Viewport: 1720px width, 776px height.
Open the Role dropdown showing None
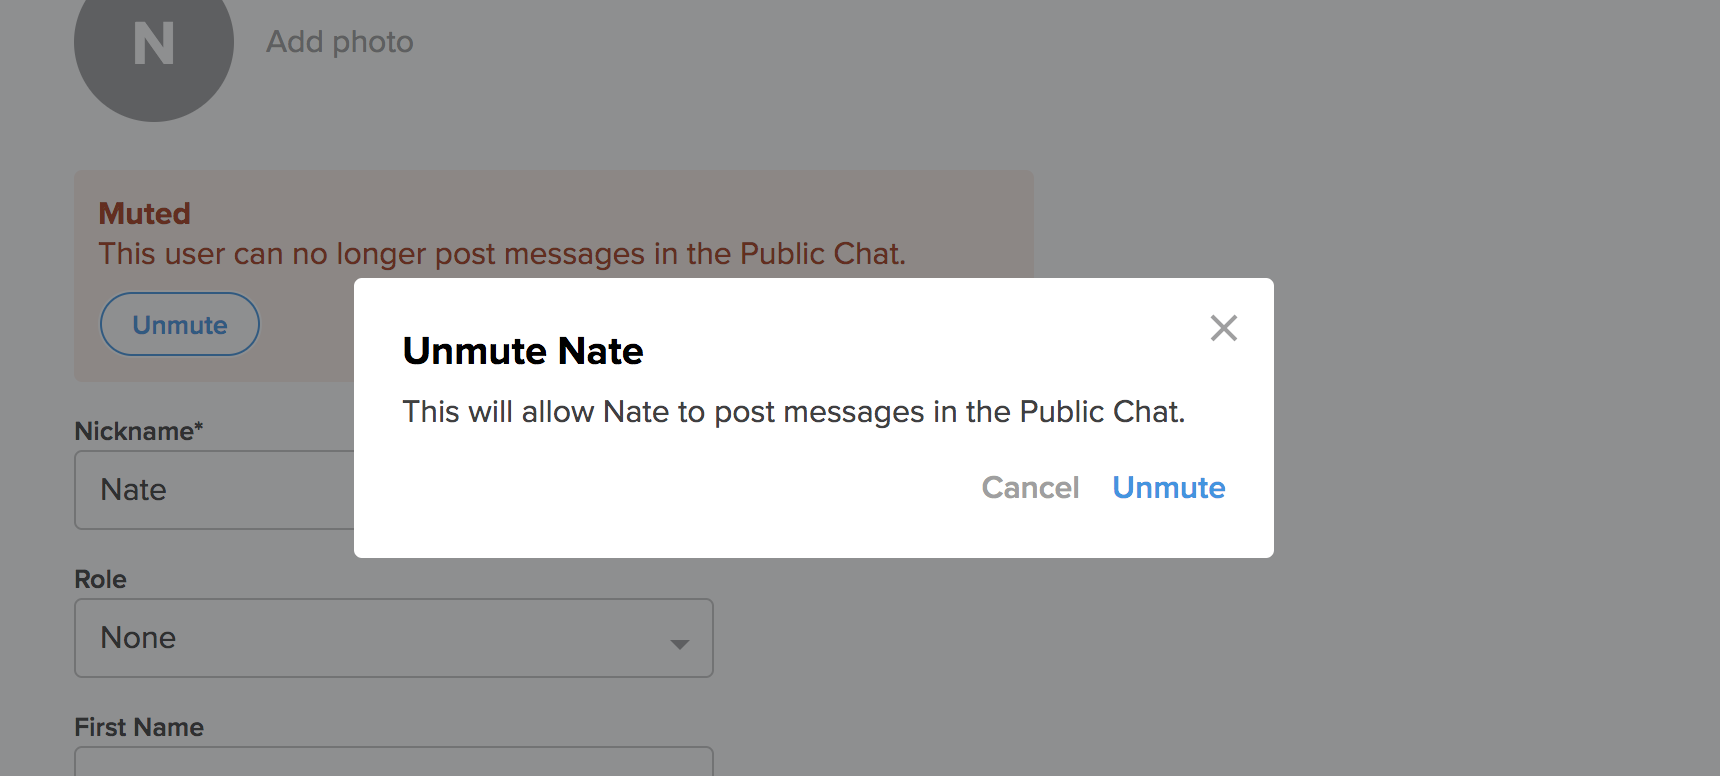pyautogui.click(x=394, y=638)
